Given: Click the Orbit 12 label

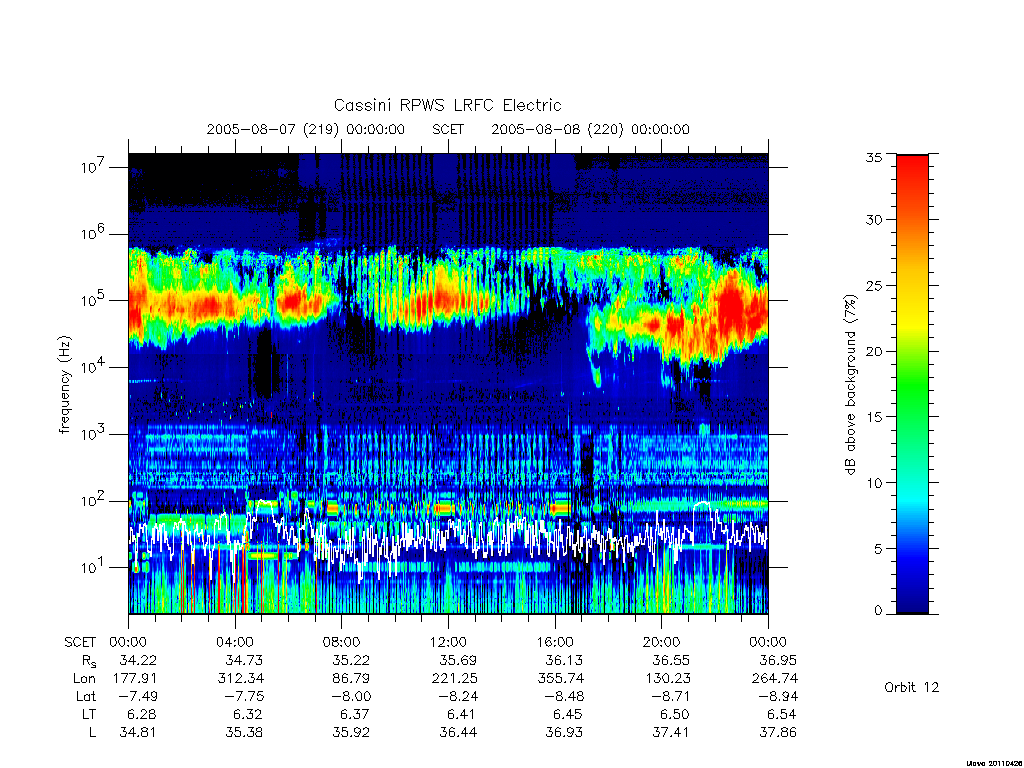Looking at the screenshot, I should click(911, 687).
